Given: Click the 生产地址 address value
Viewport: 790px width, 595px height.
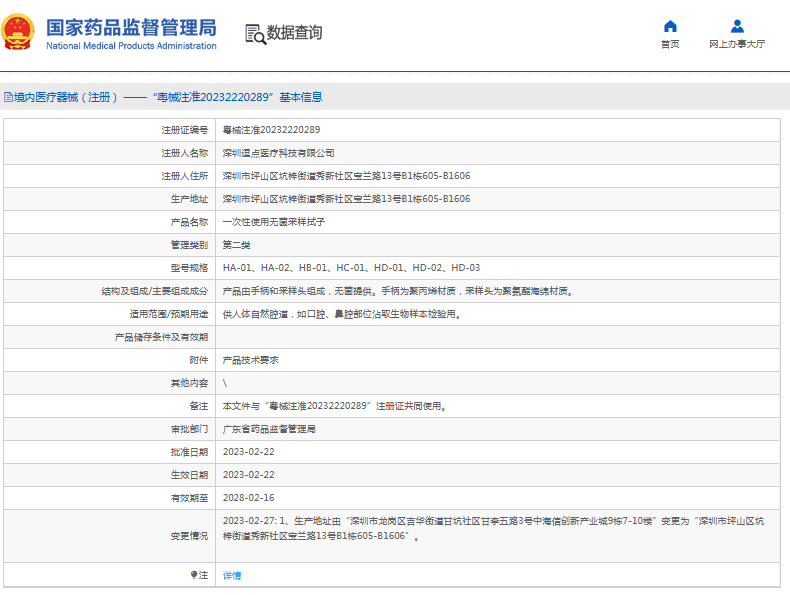Looking at the screenshot, I should click(x=347, y=199).
